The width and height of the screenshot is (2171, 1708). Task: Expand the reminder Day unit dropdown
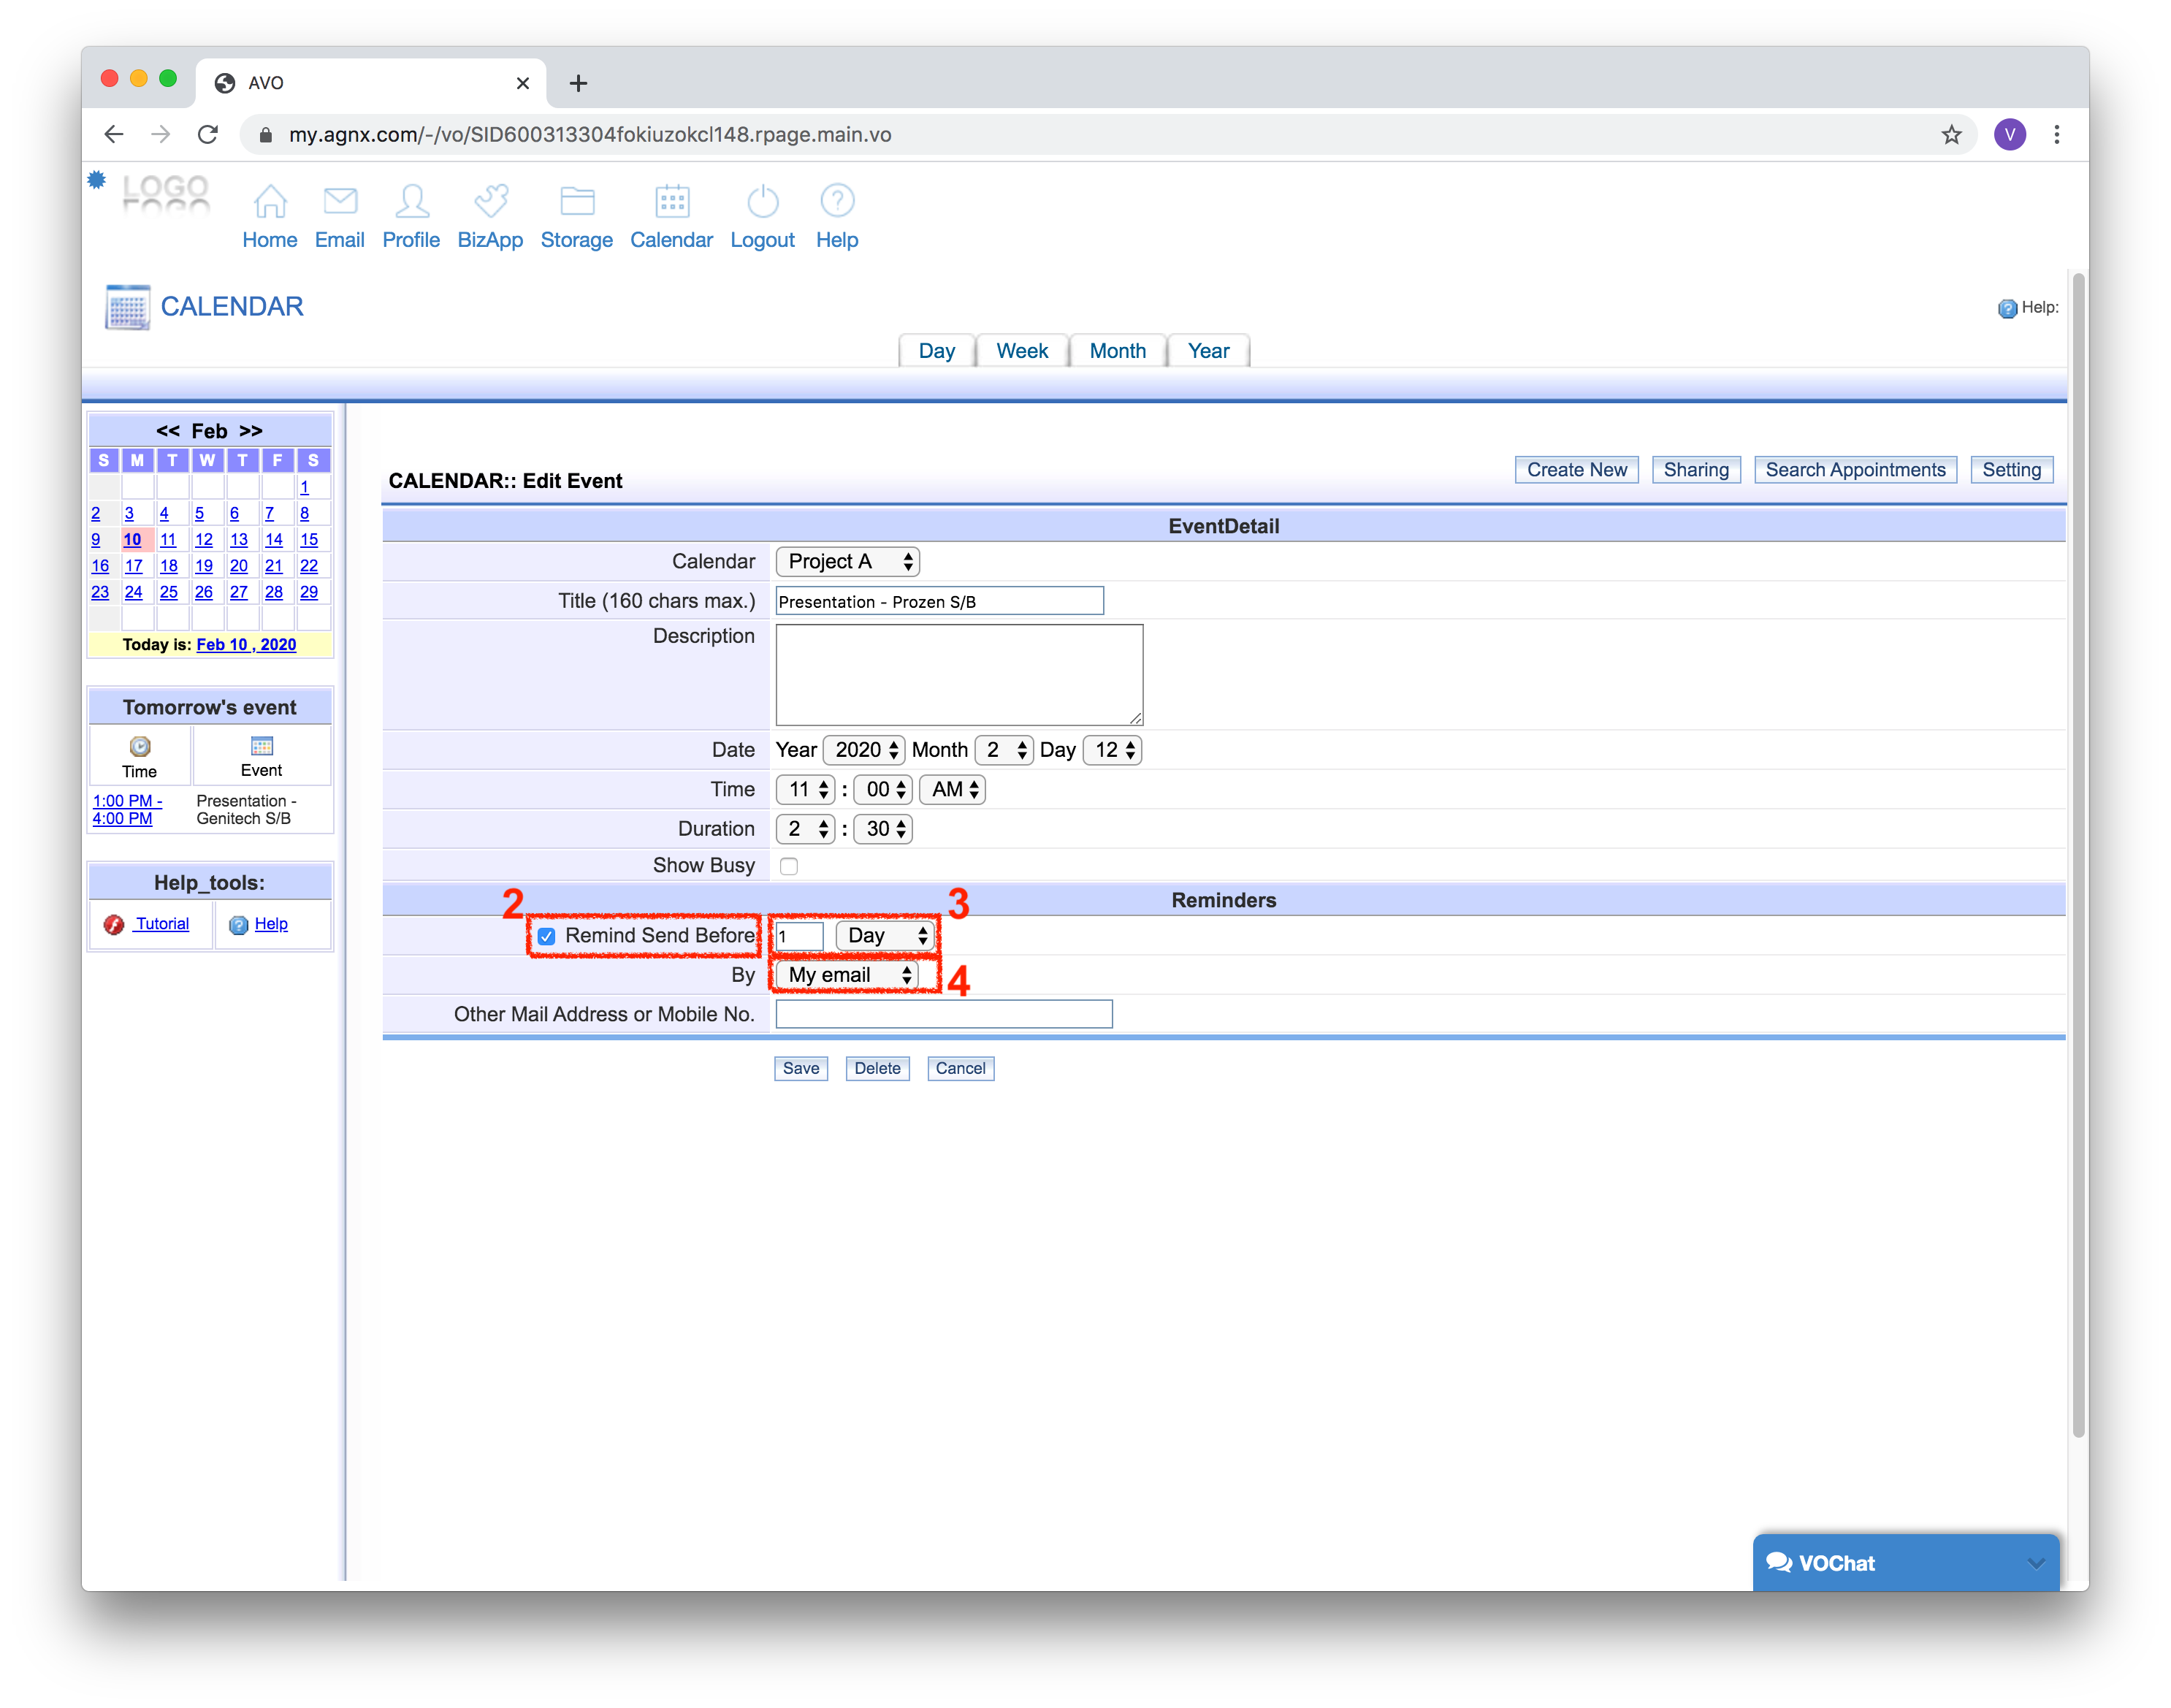coord(885,936)
